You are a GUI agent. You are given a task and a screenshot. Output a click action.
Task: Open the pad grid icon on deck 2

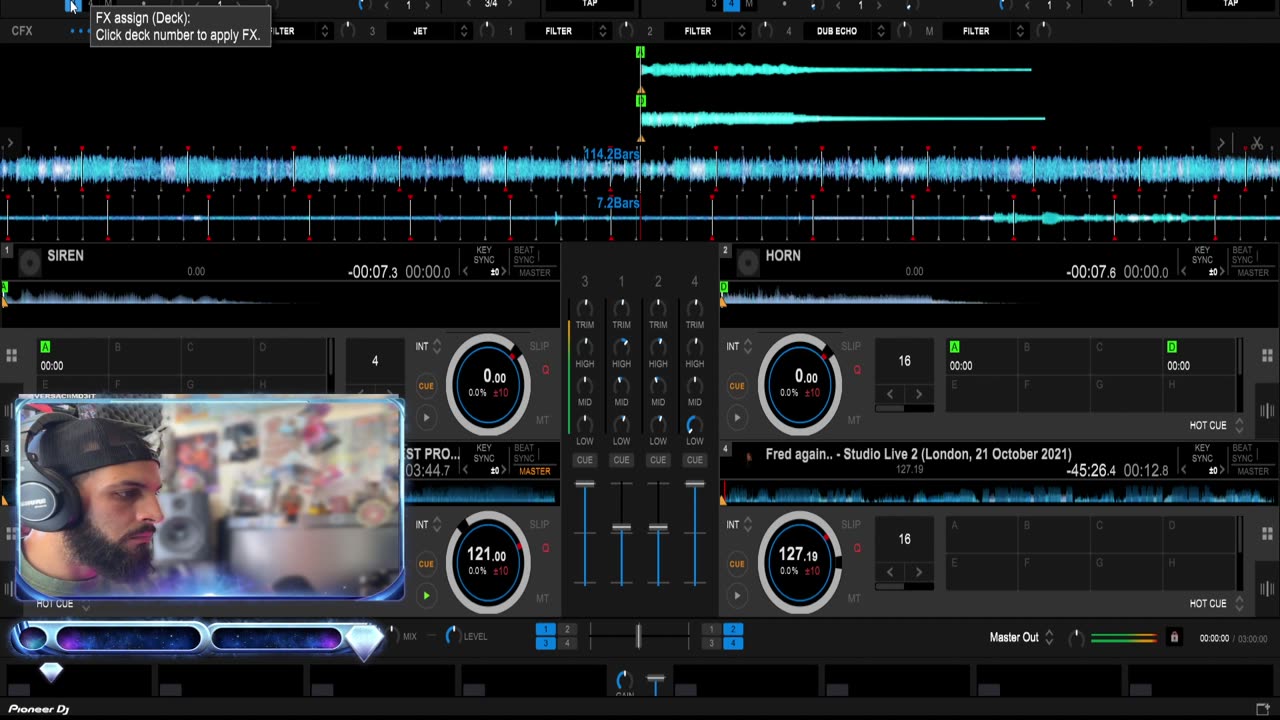point(1267,355)
